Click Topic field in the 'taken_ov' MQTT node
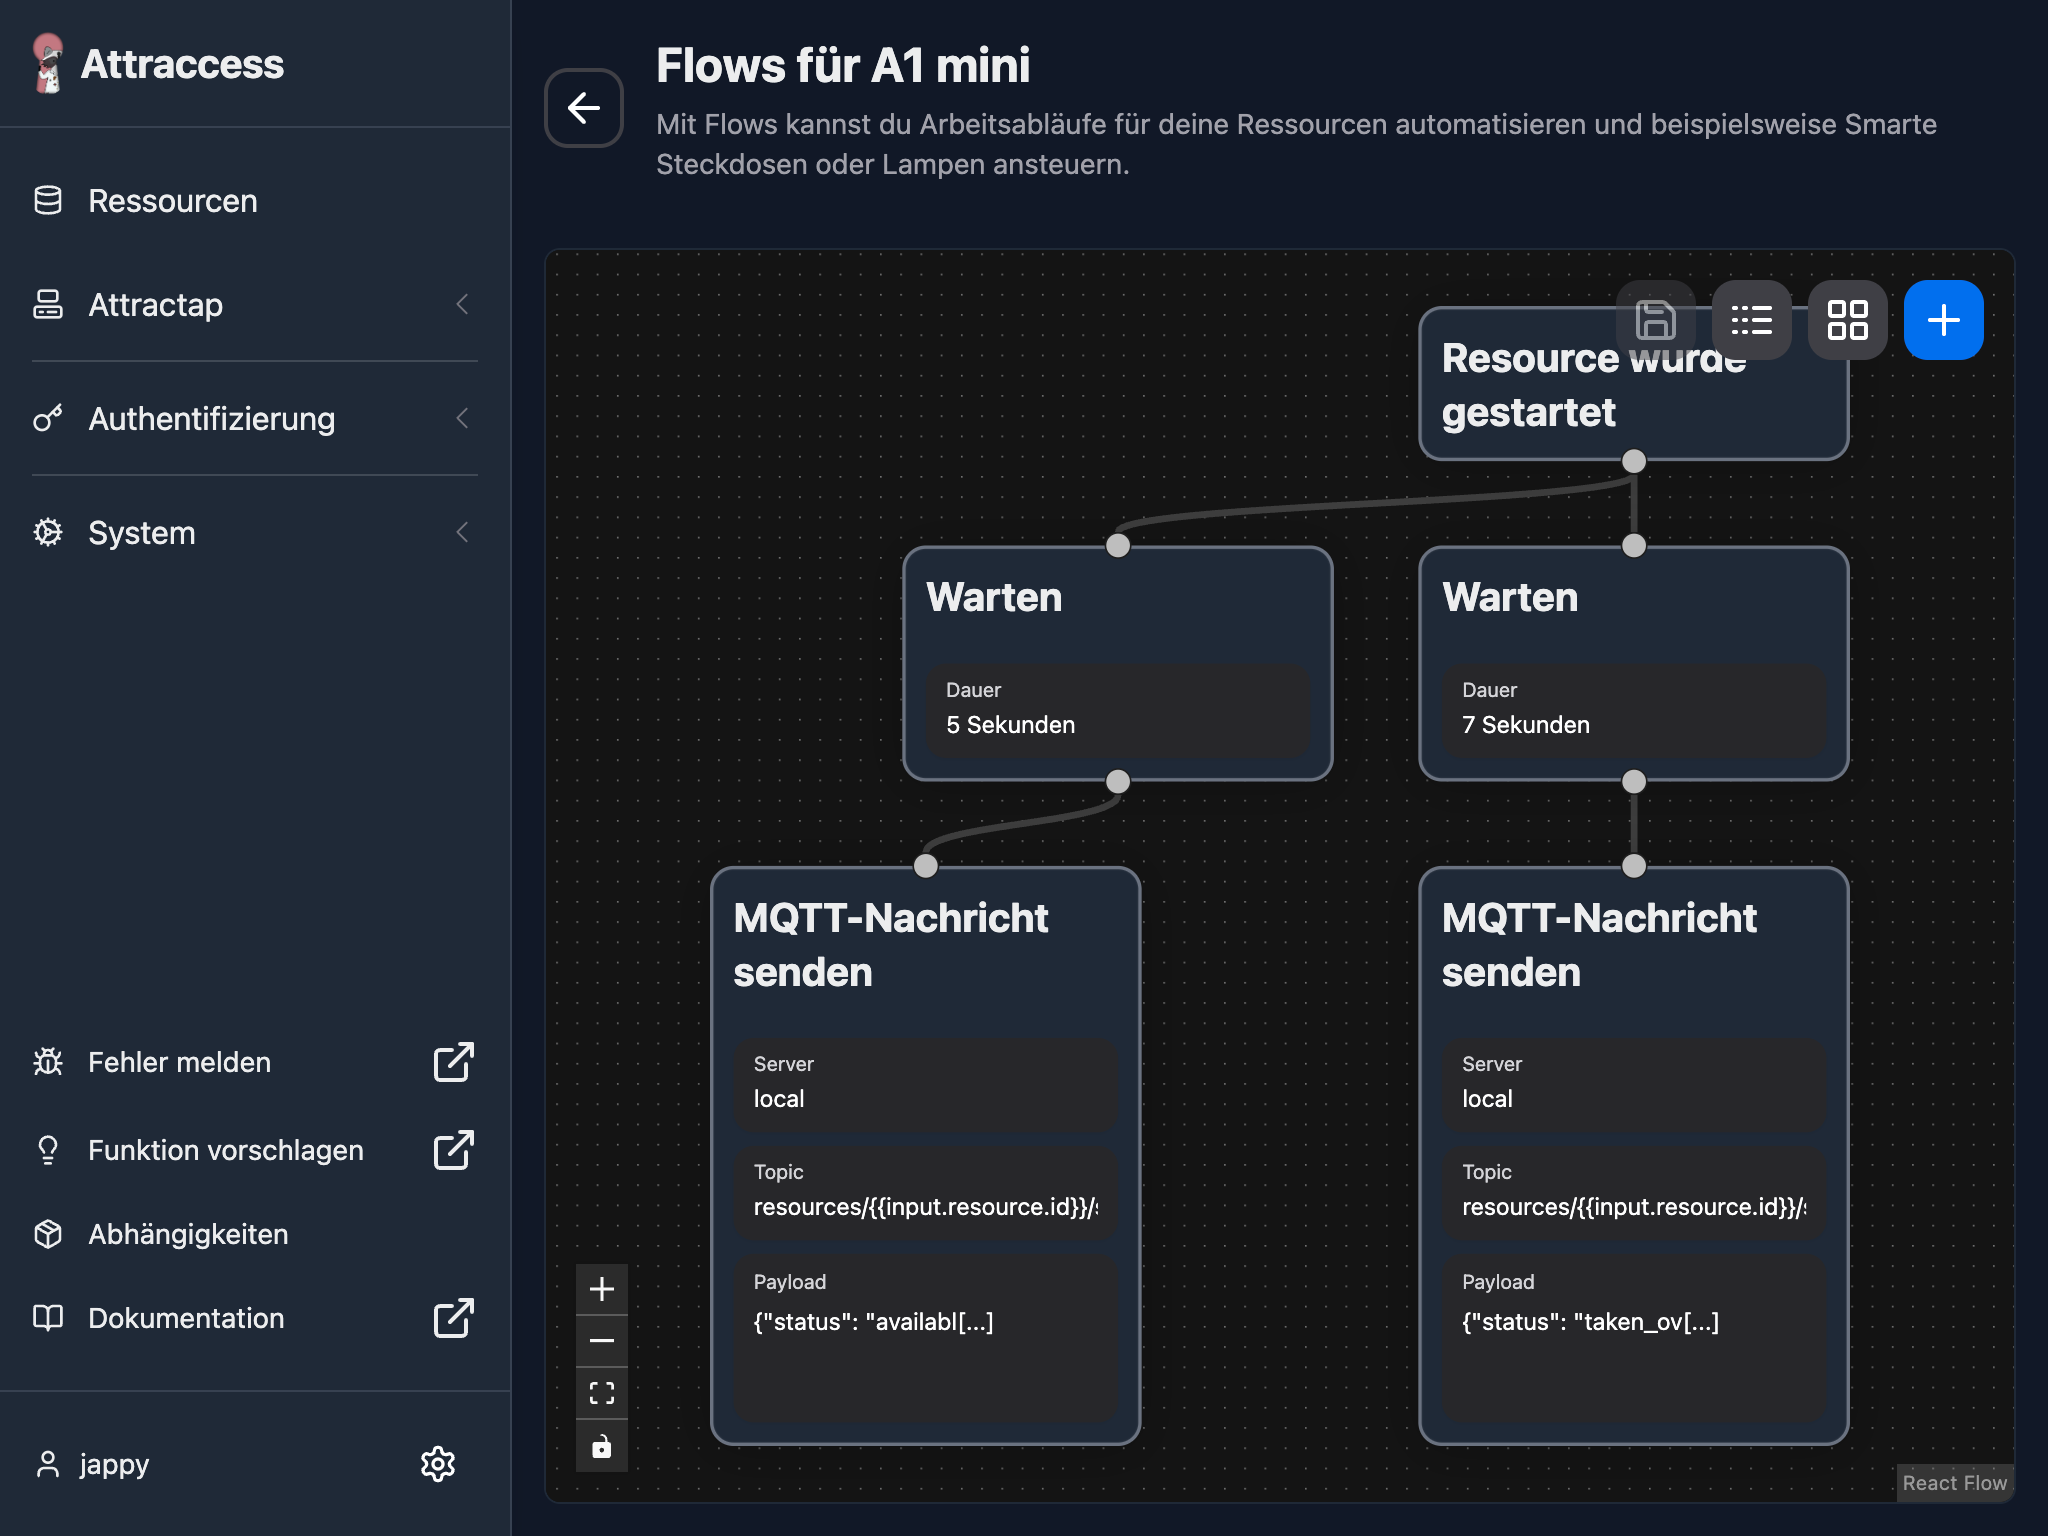 [x=1634, y=1192]
